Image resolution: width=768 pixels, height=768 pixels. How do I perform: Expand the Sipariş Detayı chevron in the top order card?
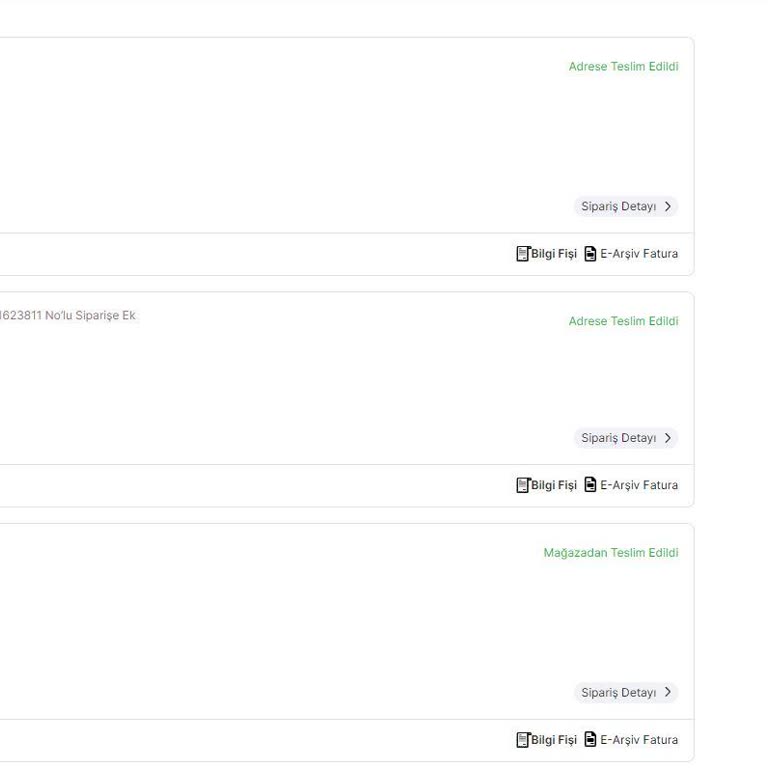tap(668, 207)
